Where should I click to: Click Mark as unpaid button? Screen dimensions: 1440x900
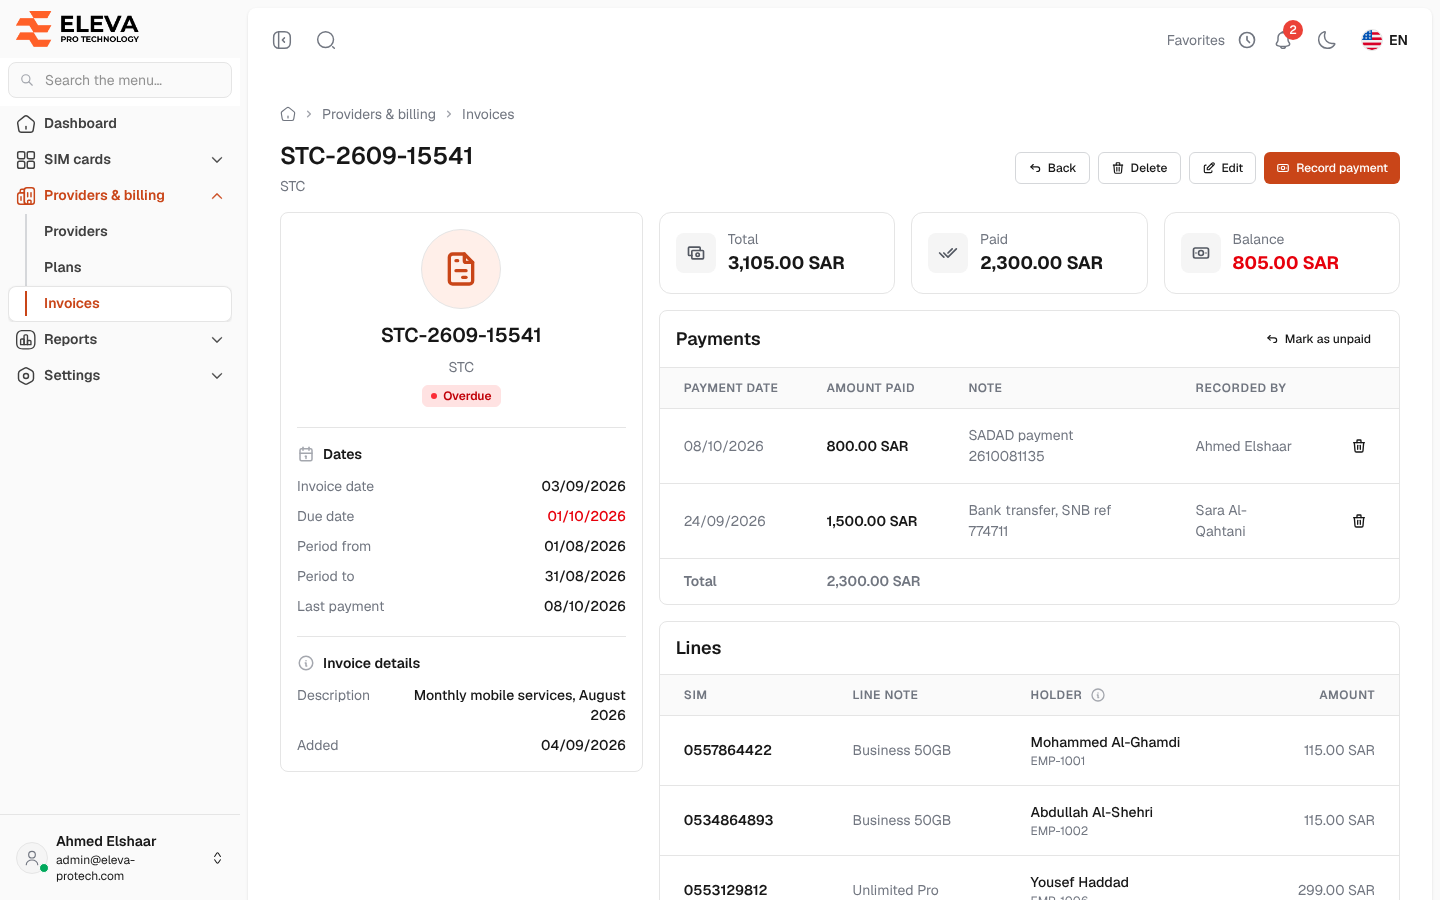click(x=1318, y=339)
